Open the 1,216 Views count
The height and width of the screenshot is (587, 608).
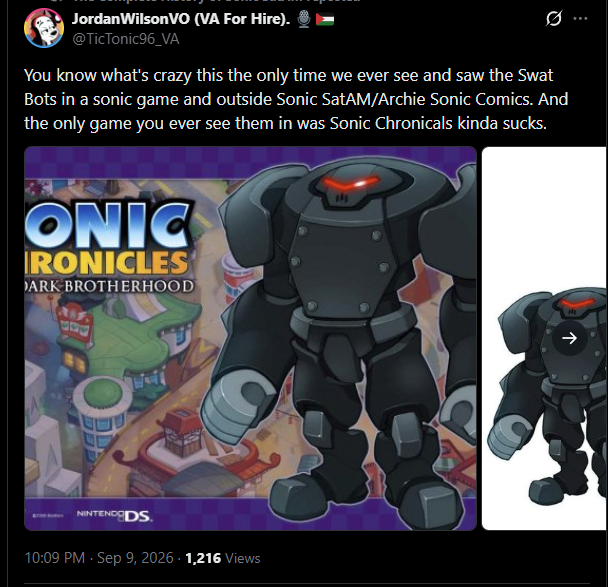(x=223, y=558)
